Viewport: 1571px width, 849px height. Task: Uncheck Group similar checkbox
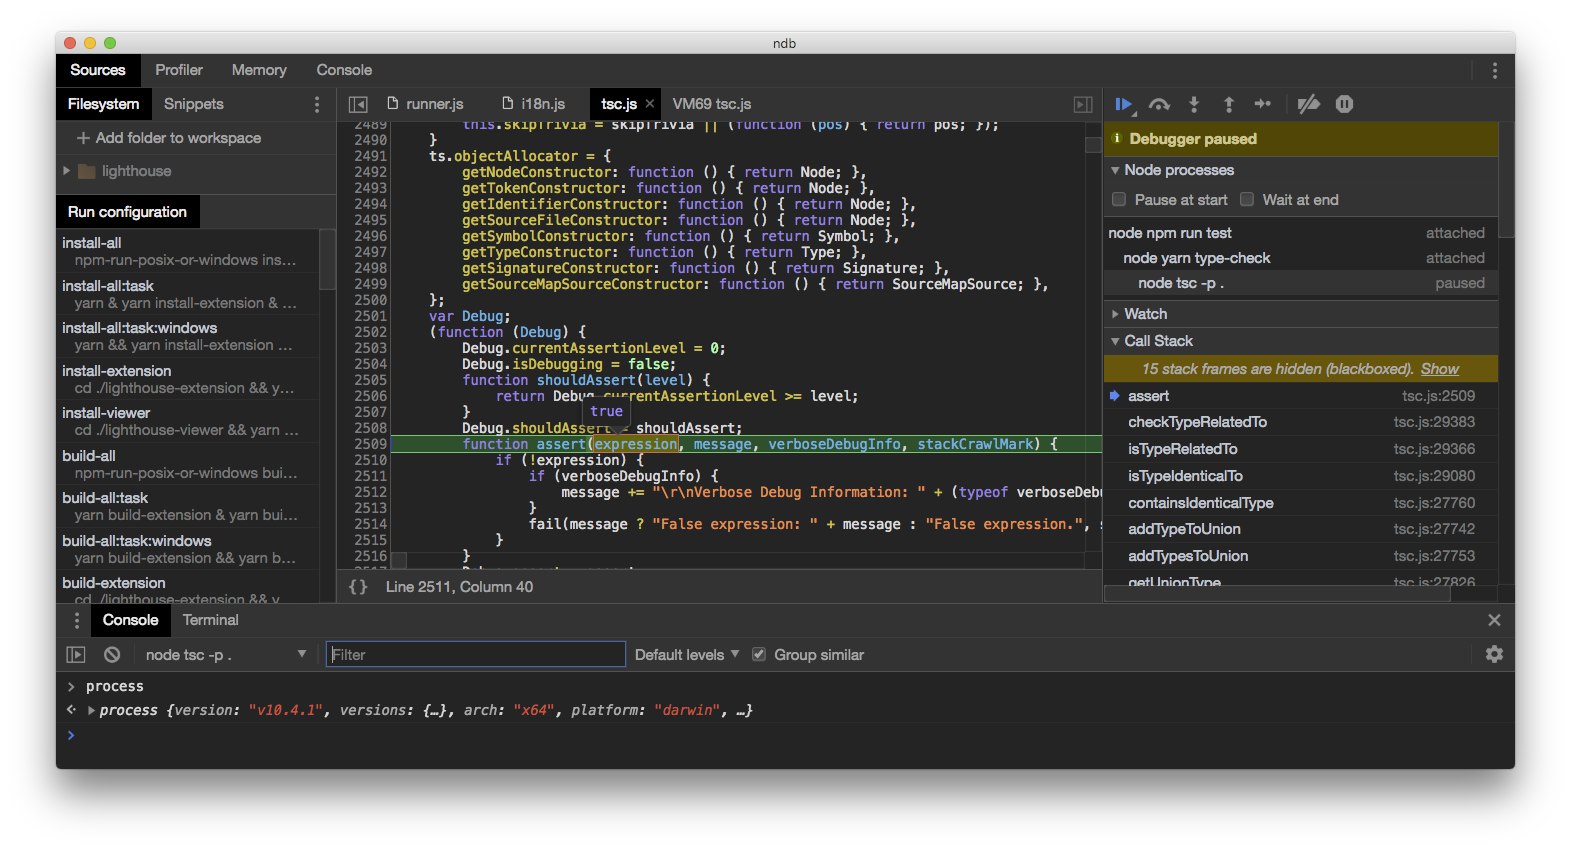pyautogui.click(x=759, y=654)
